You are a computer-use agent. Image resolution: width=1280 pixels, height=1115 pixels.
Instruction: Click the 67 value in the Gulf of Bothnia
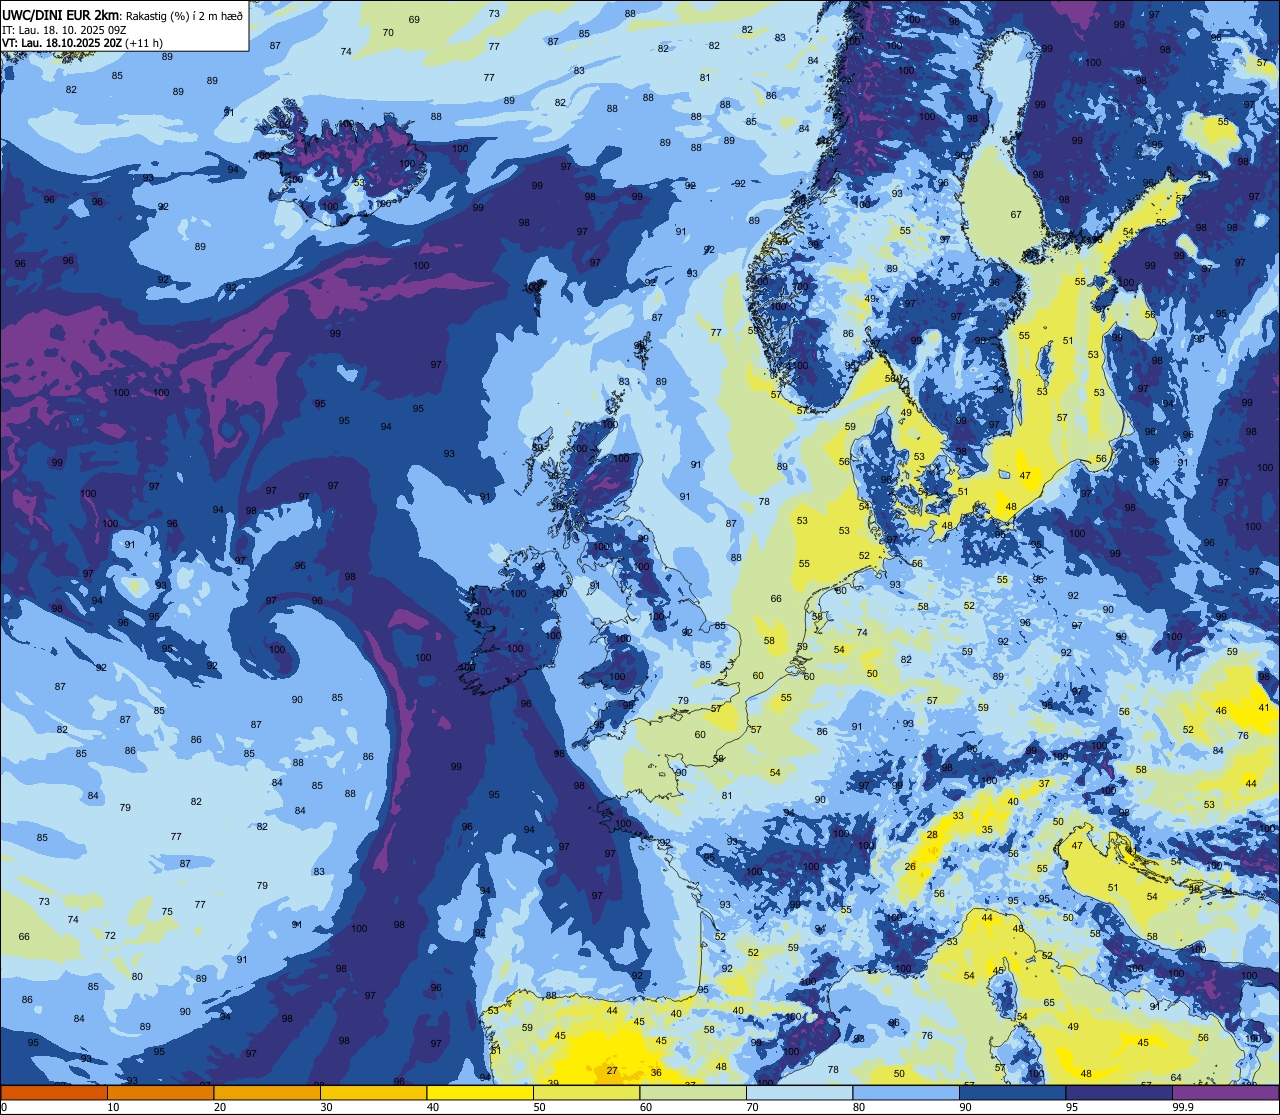click(1016, 215)
